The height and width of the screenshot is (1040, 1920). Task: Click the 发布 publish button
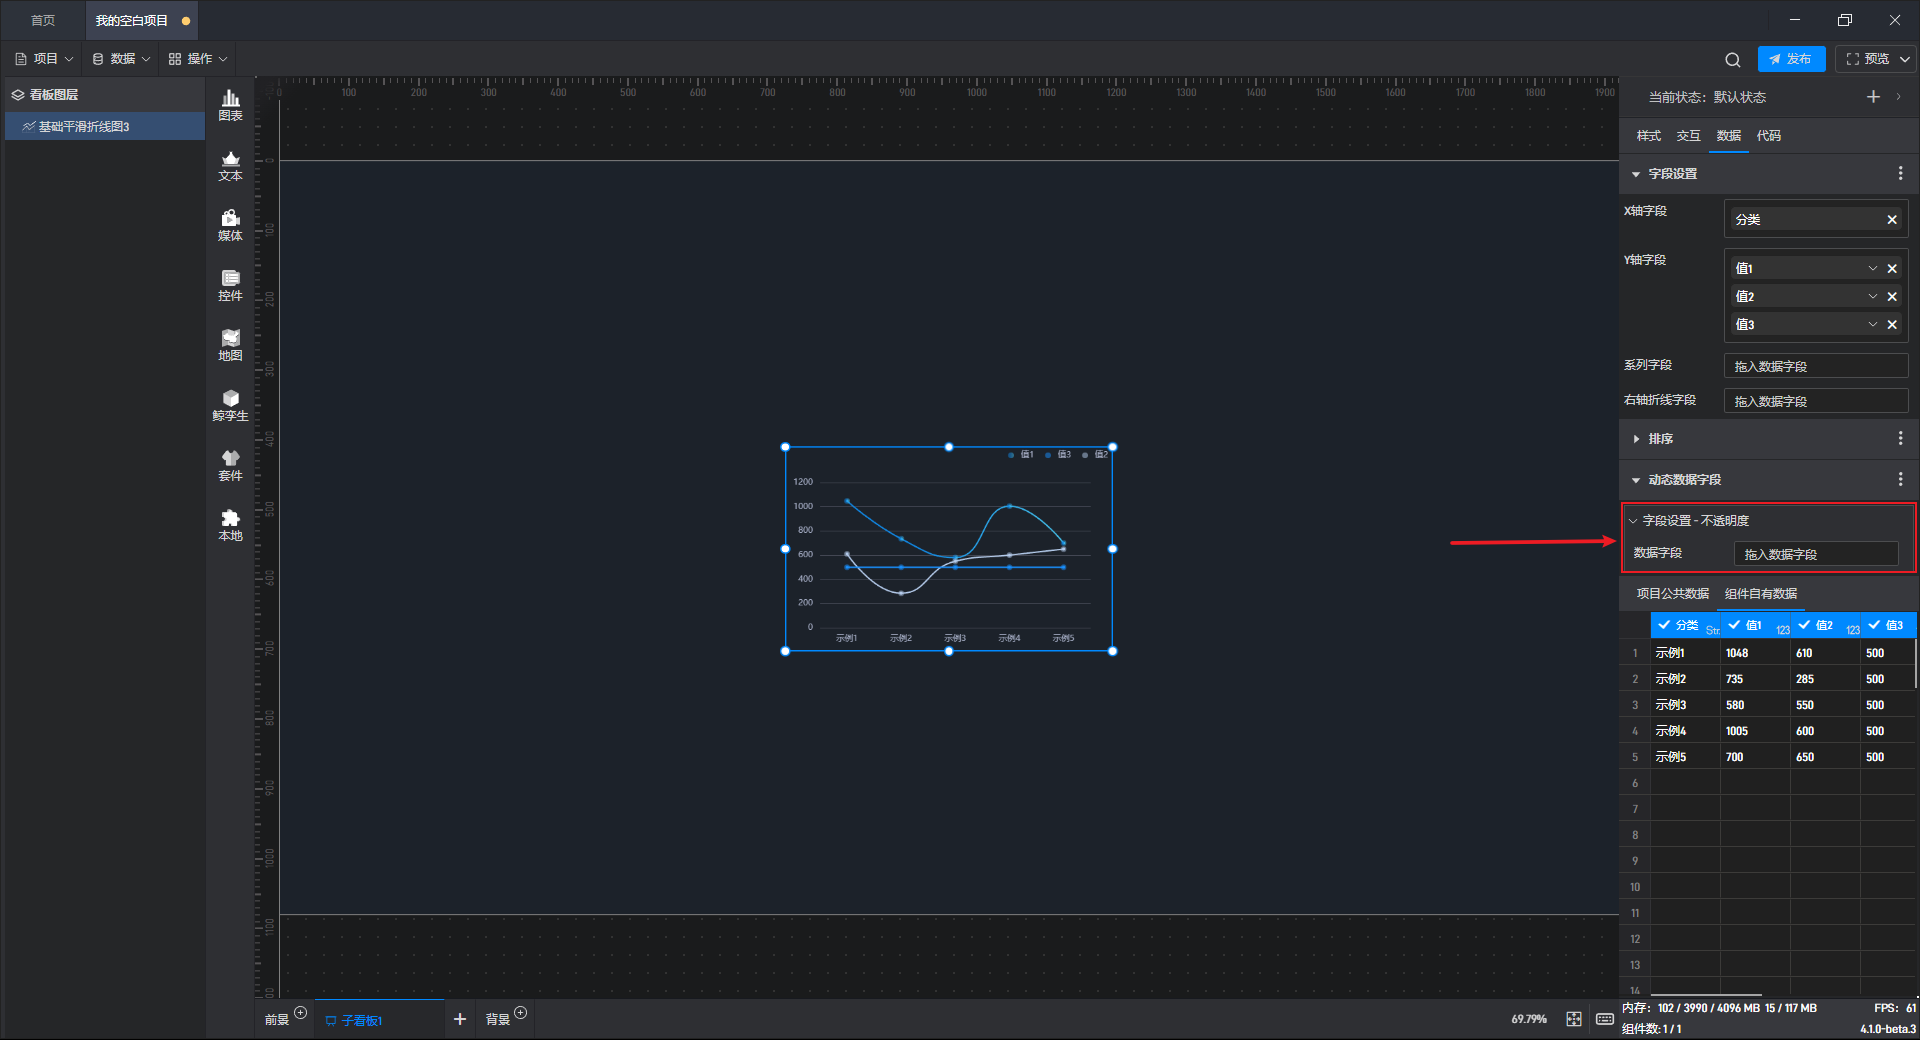tap(1791, 59)
